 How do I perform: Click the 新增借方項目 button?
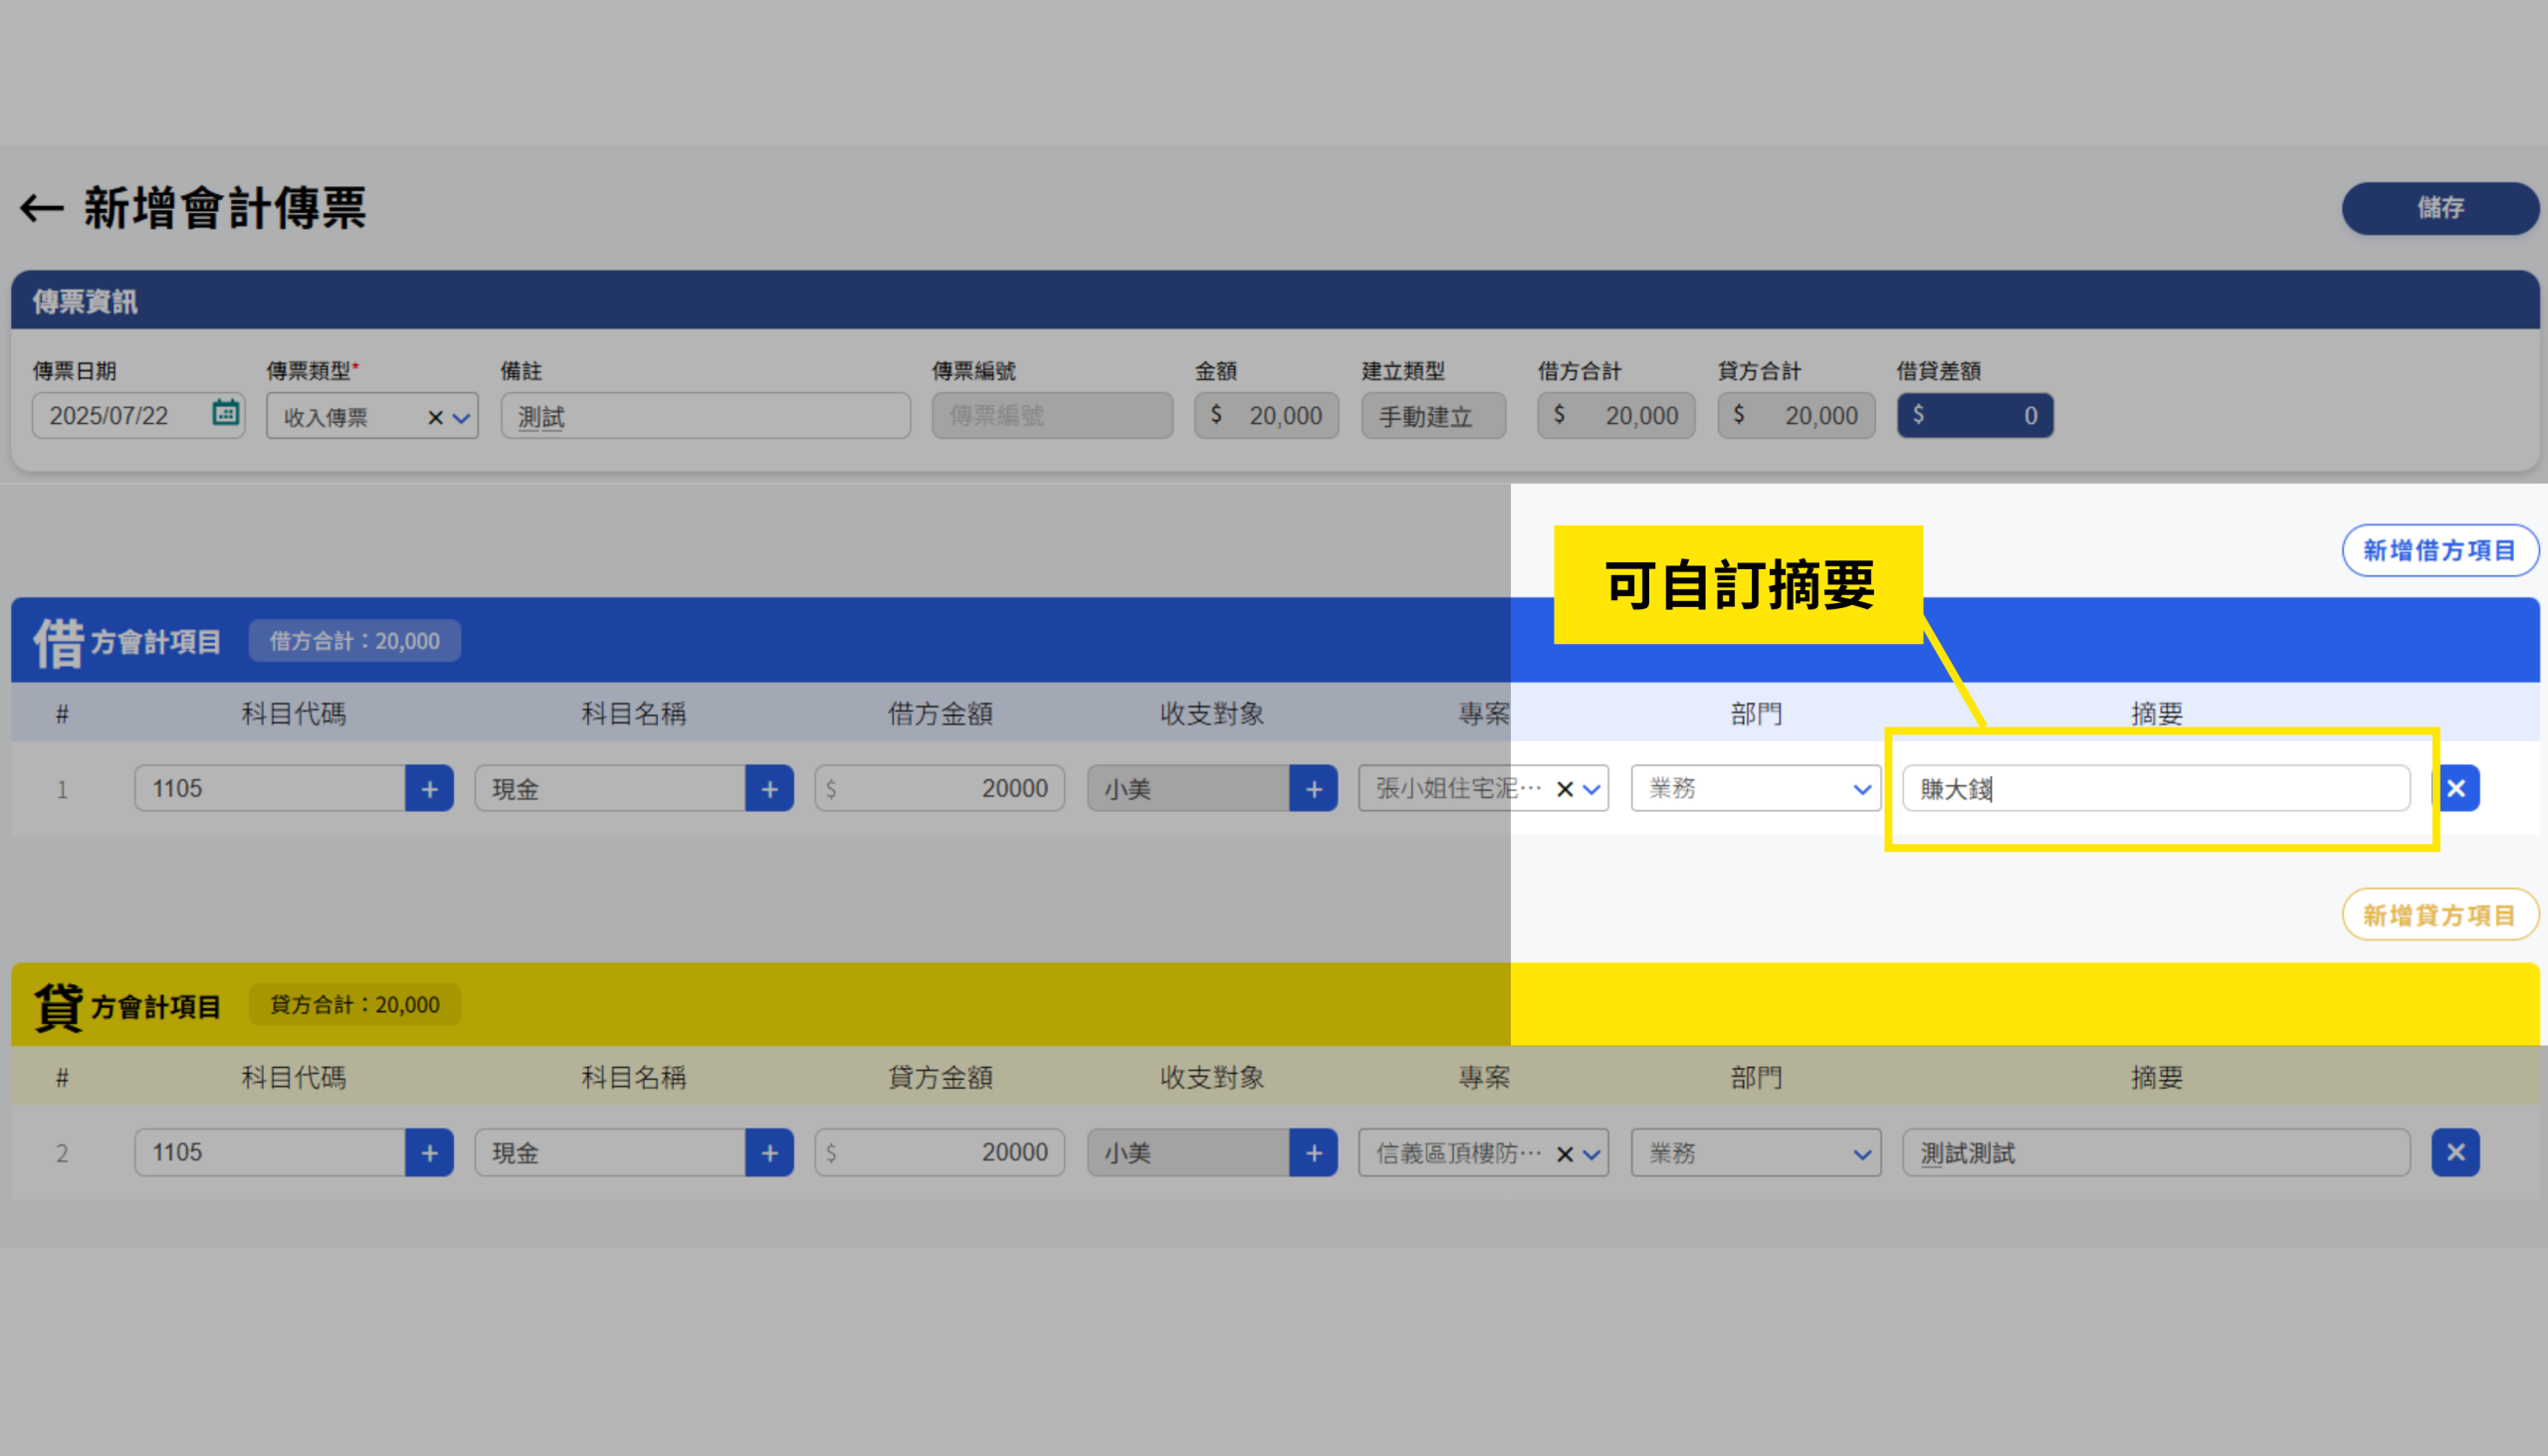(x=2440, y=550)
